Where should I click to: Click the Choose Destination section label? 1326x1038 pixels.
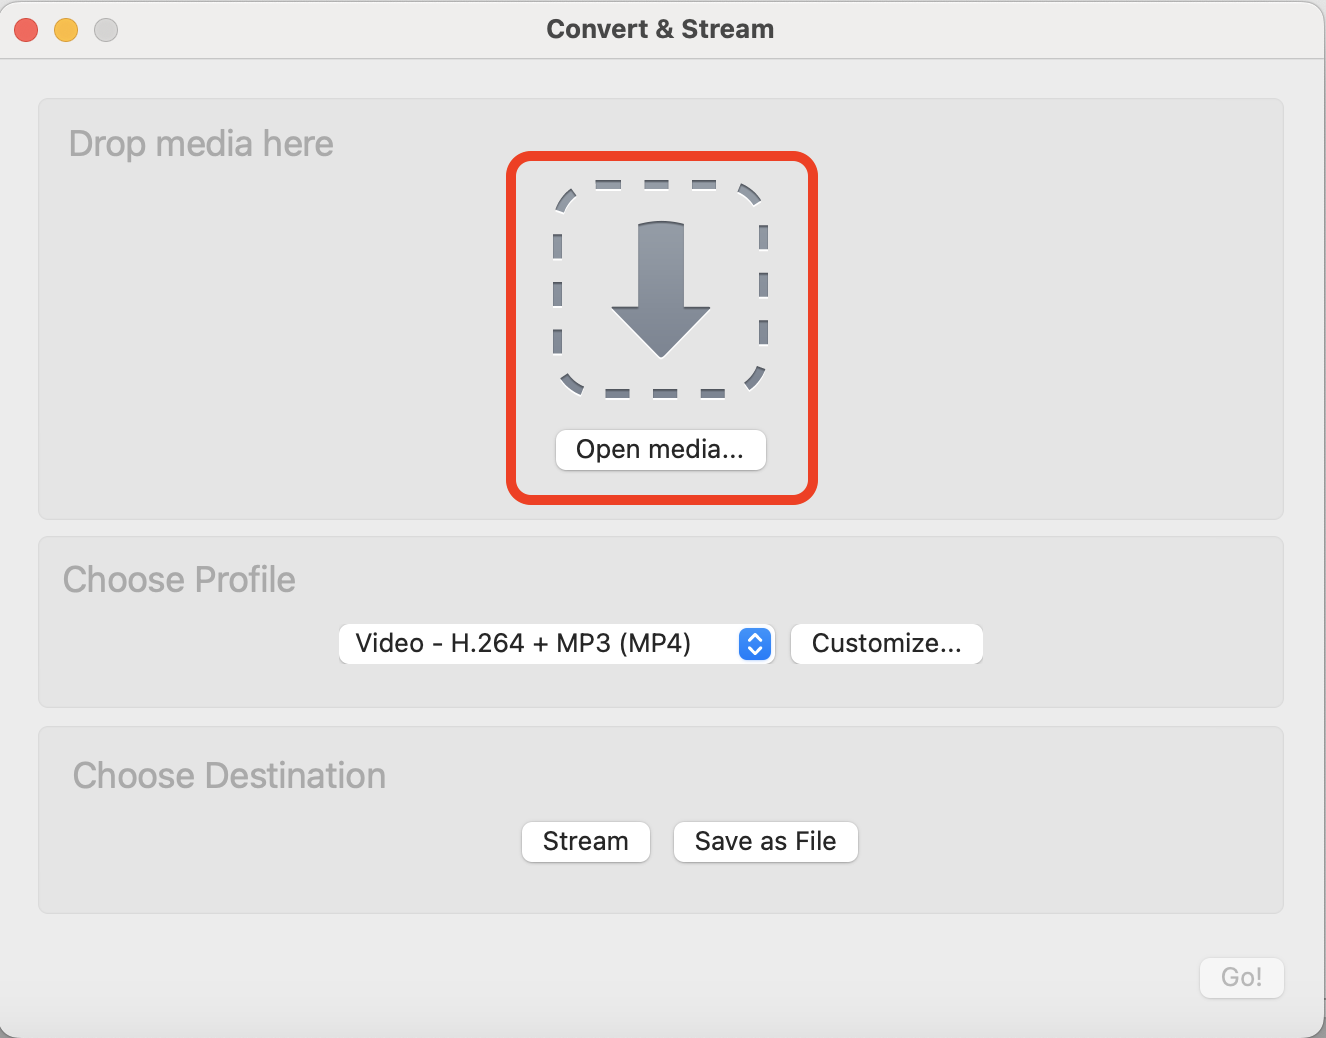click(x=228, y=775)
